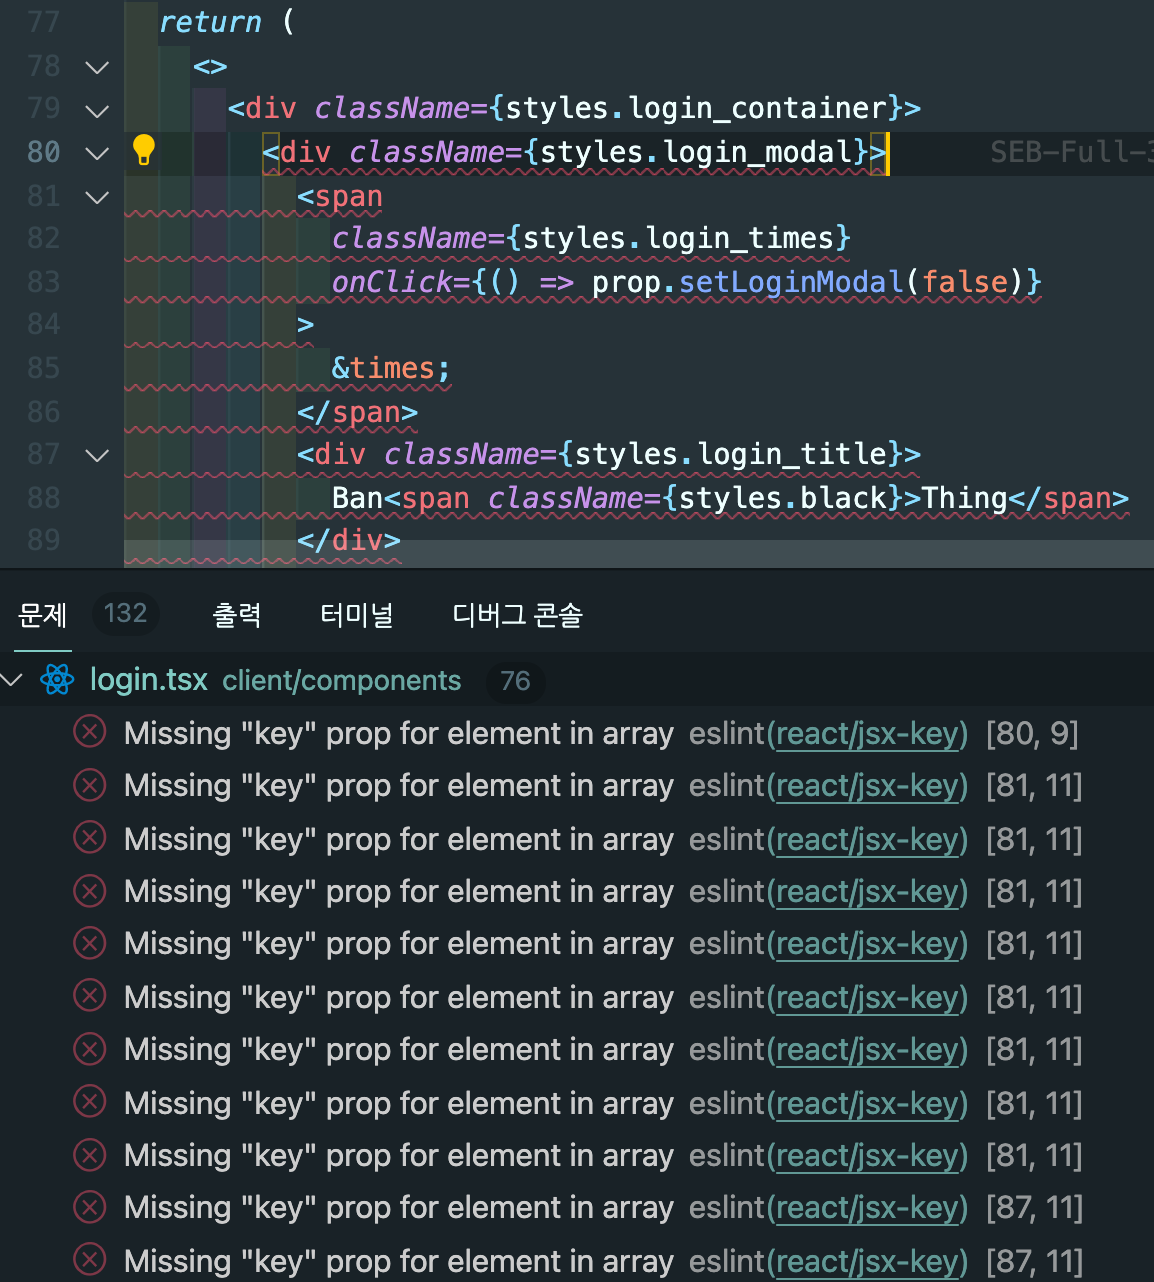Screen dimensions: 1154x1282
Task: Click styles.black on line 88
Action: (x=783, y=498)
